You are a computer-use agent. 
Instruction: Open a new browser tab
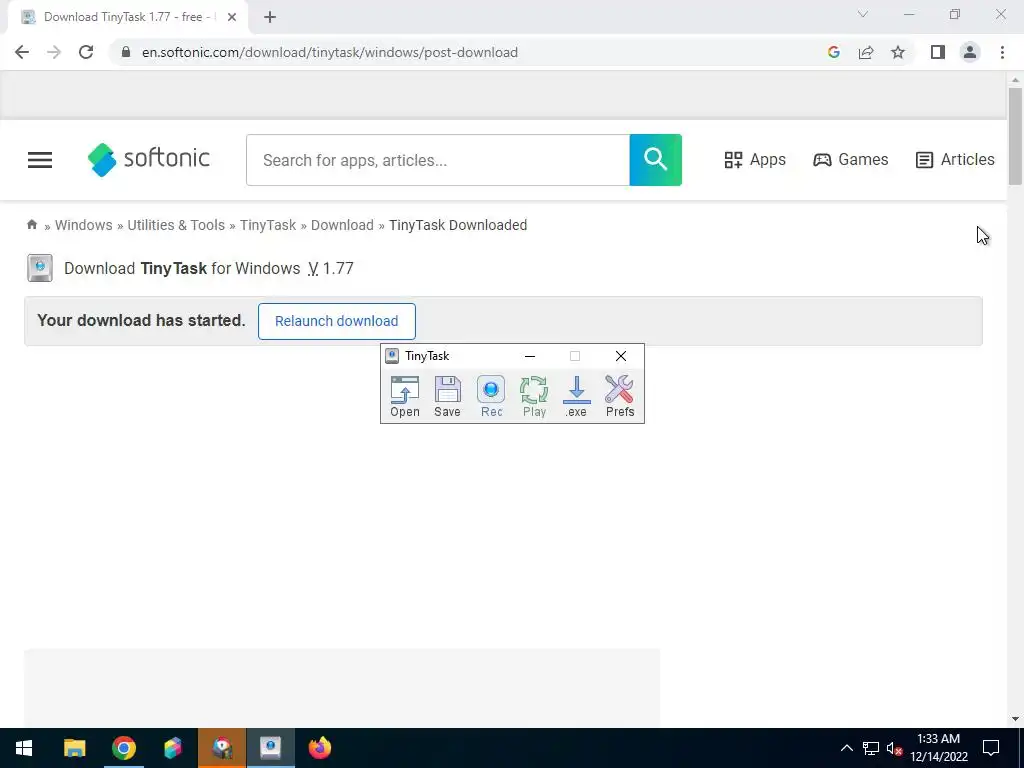270,17
